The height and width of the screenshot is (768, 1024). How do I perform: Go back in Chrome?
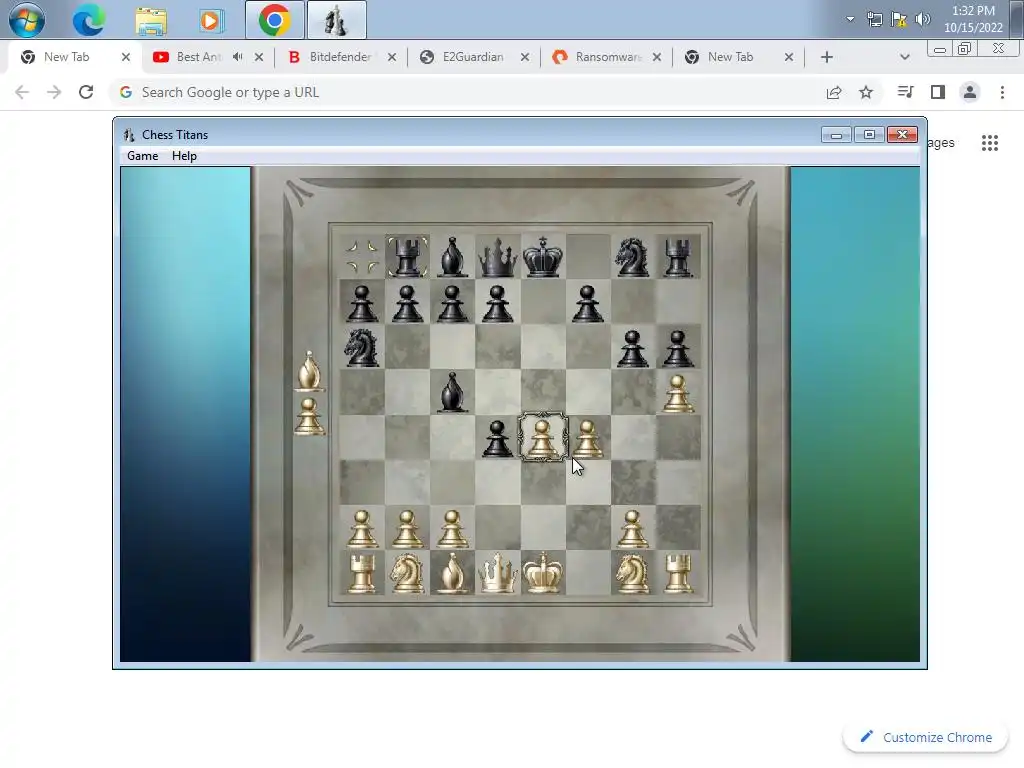pos(22,92)
